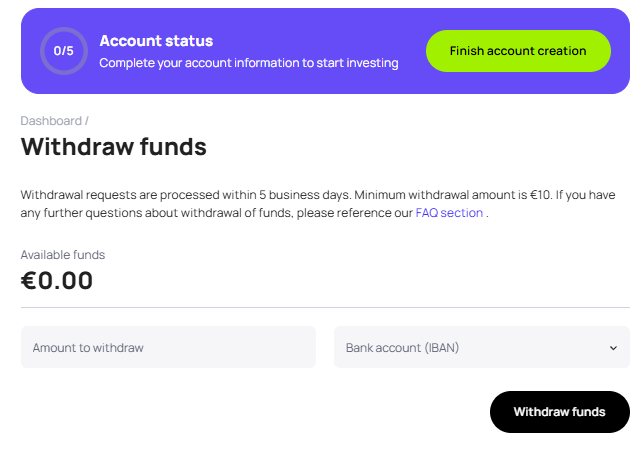Click the Withdraw funds page title

pyautogui.click(x=113, y=147)
